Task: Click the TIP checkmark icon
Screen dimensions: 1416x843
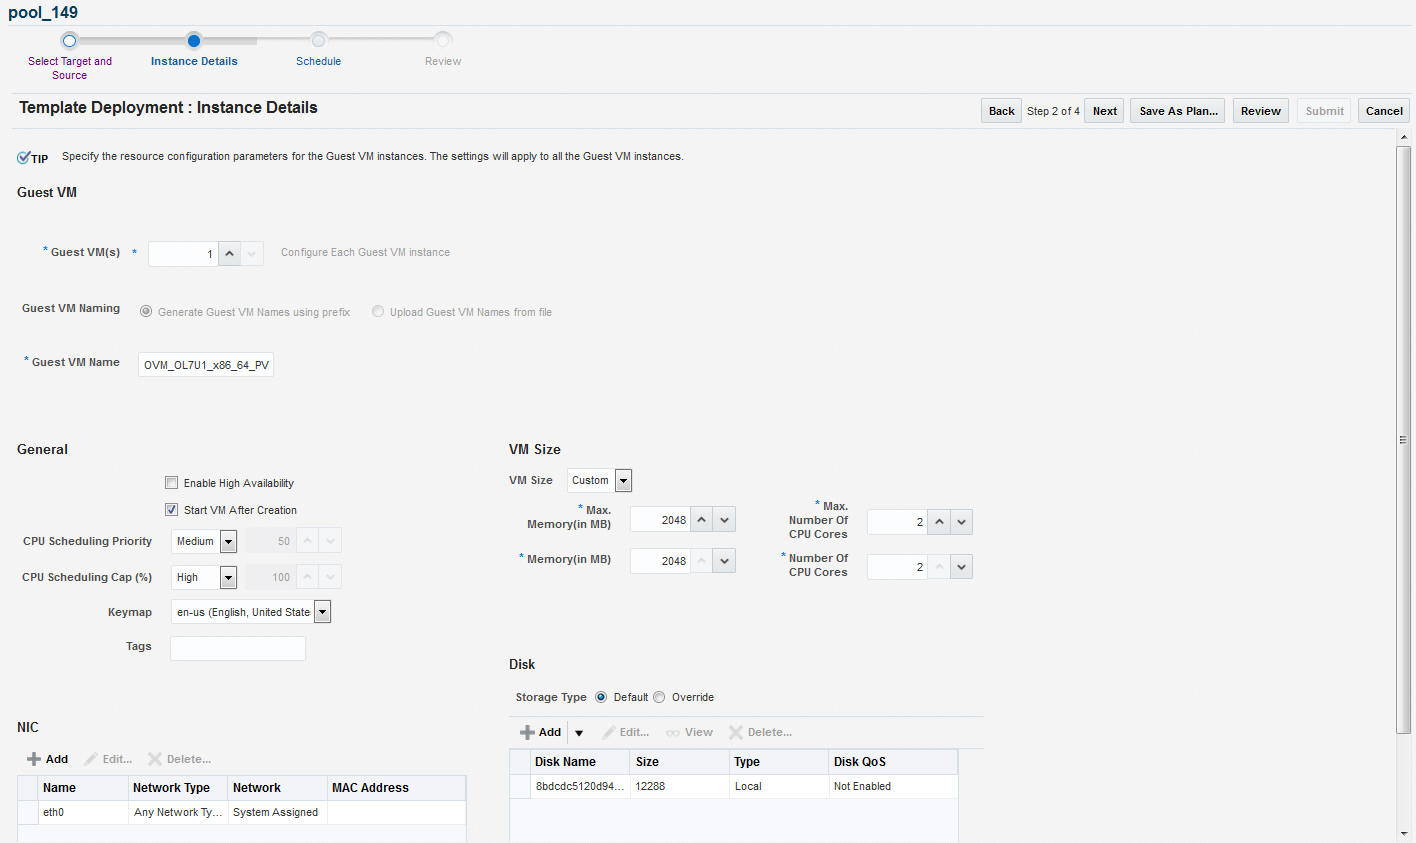Action: [x=24, y=158]
